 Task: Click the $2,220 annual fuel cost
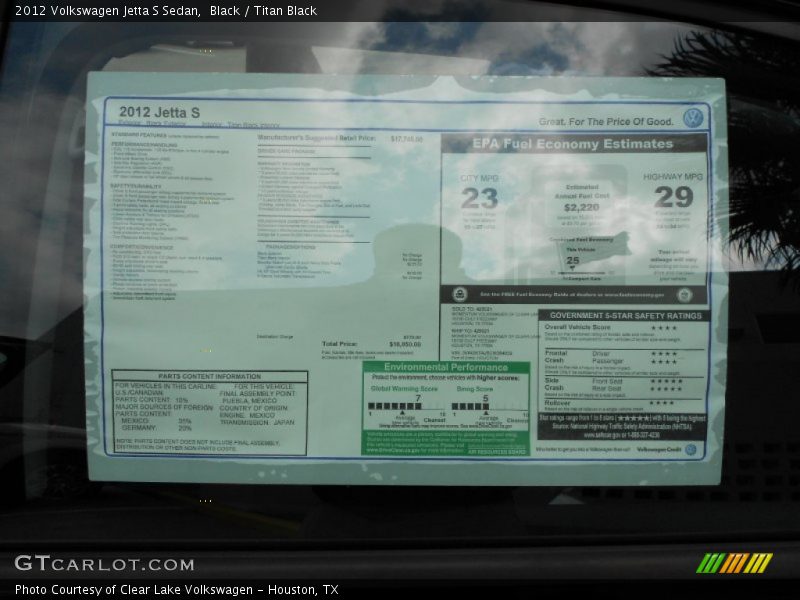tap(582, 207)
